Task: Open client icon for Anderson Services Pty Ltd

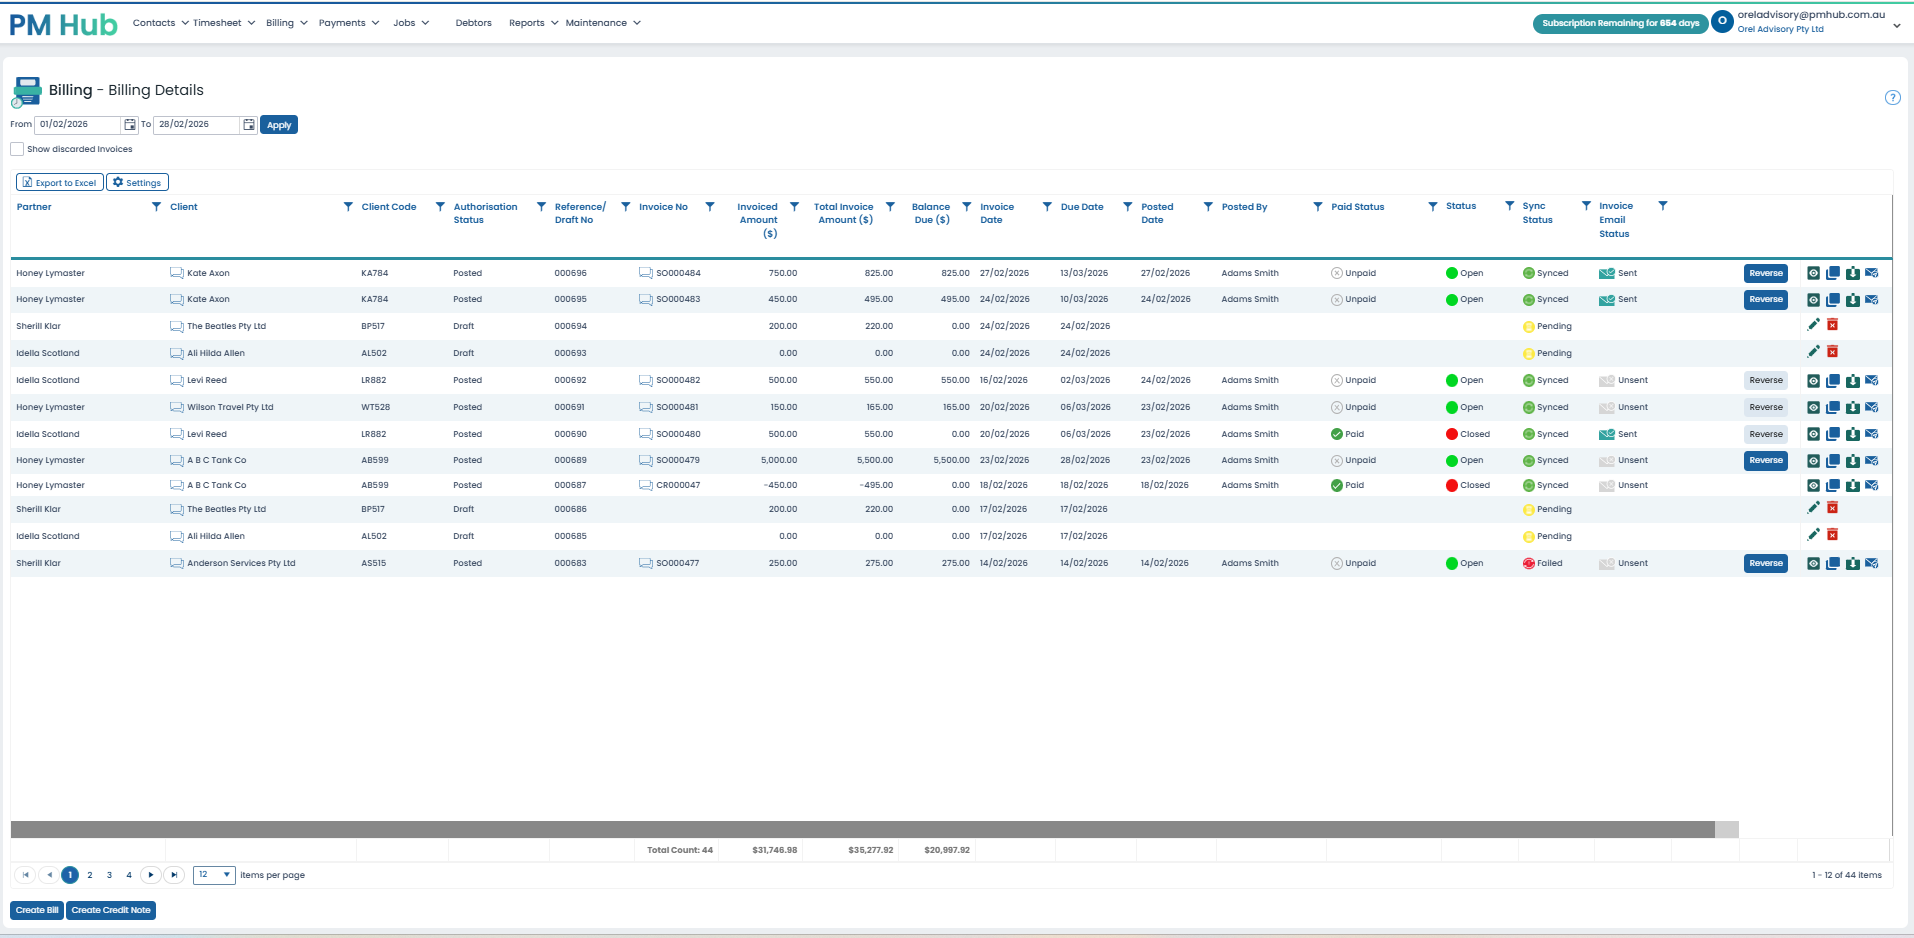Action: tap(177, 564)
